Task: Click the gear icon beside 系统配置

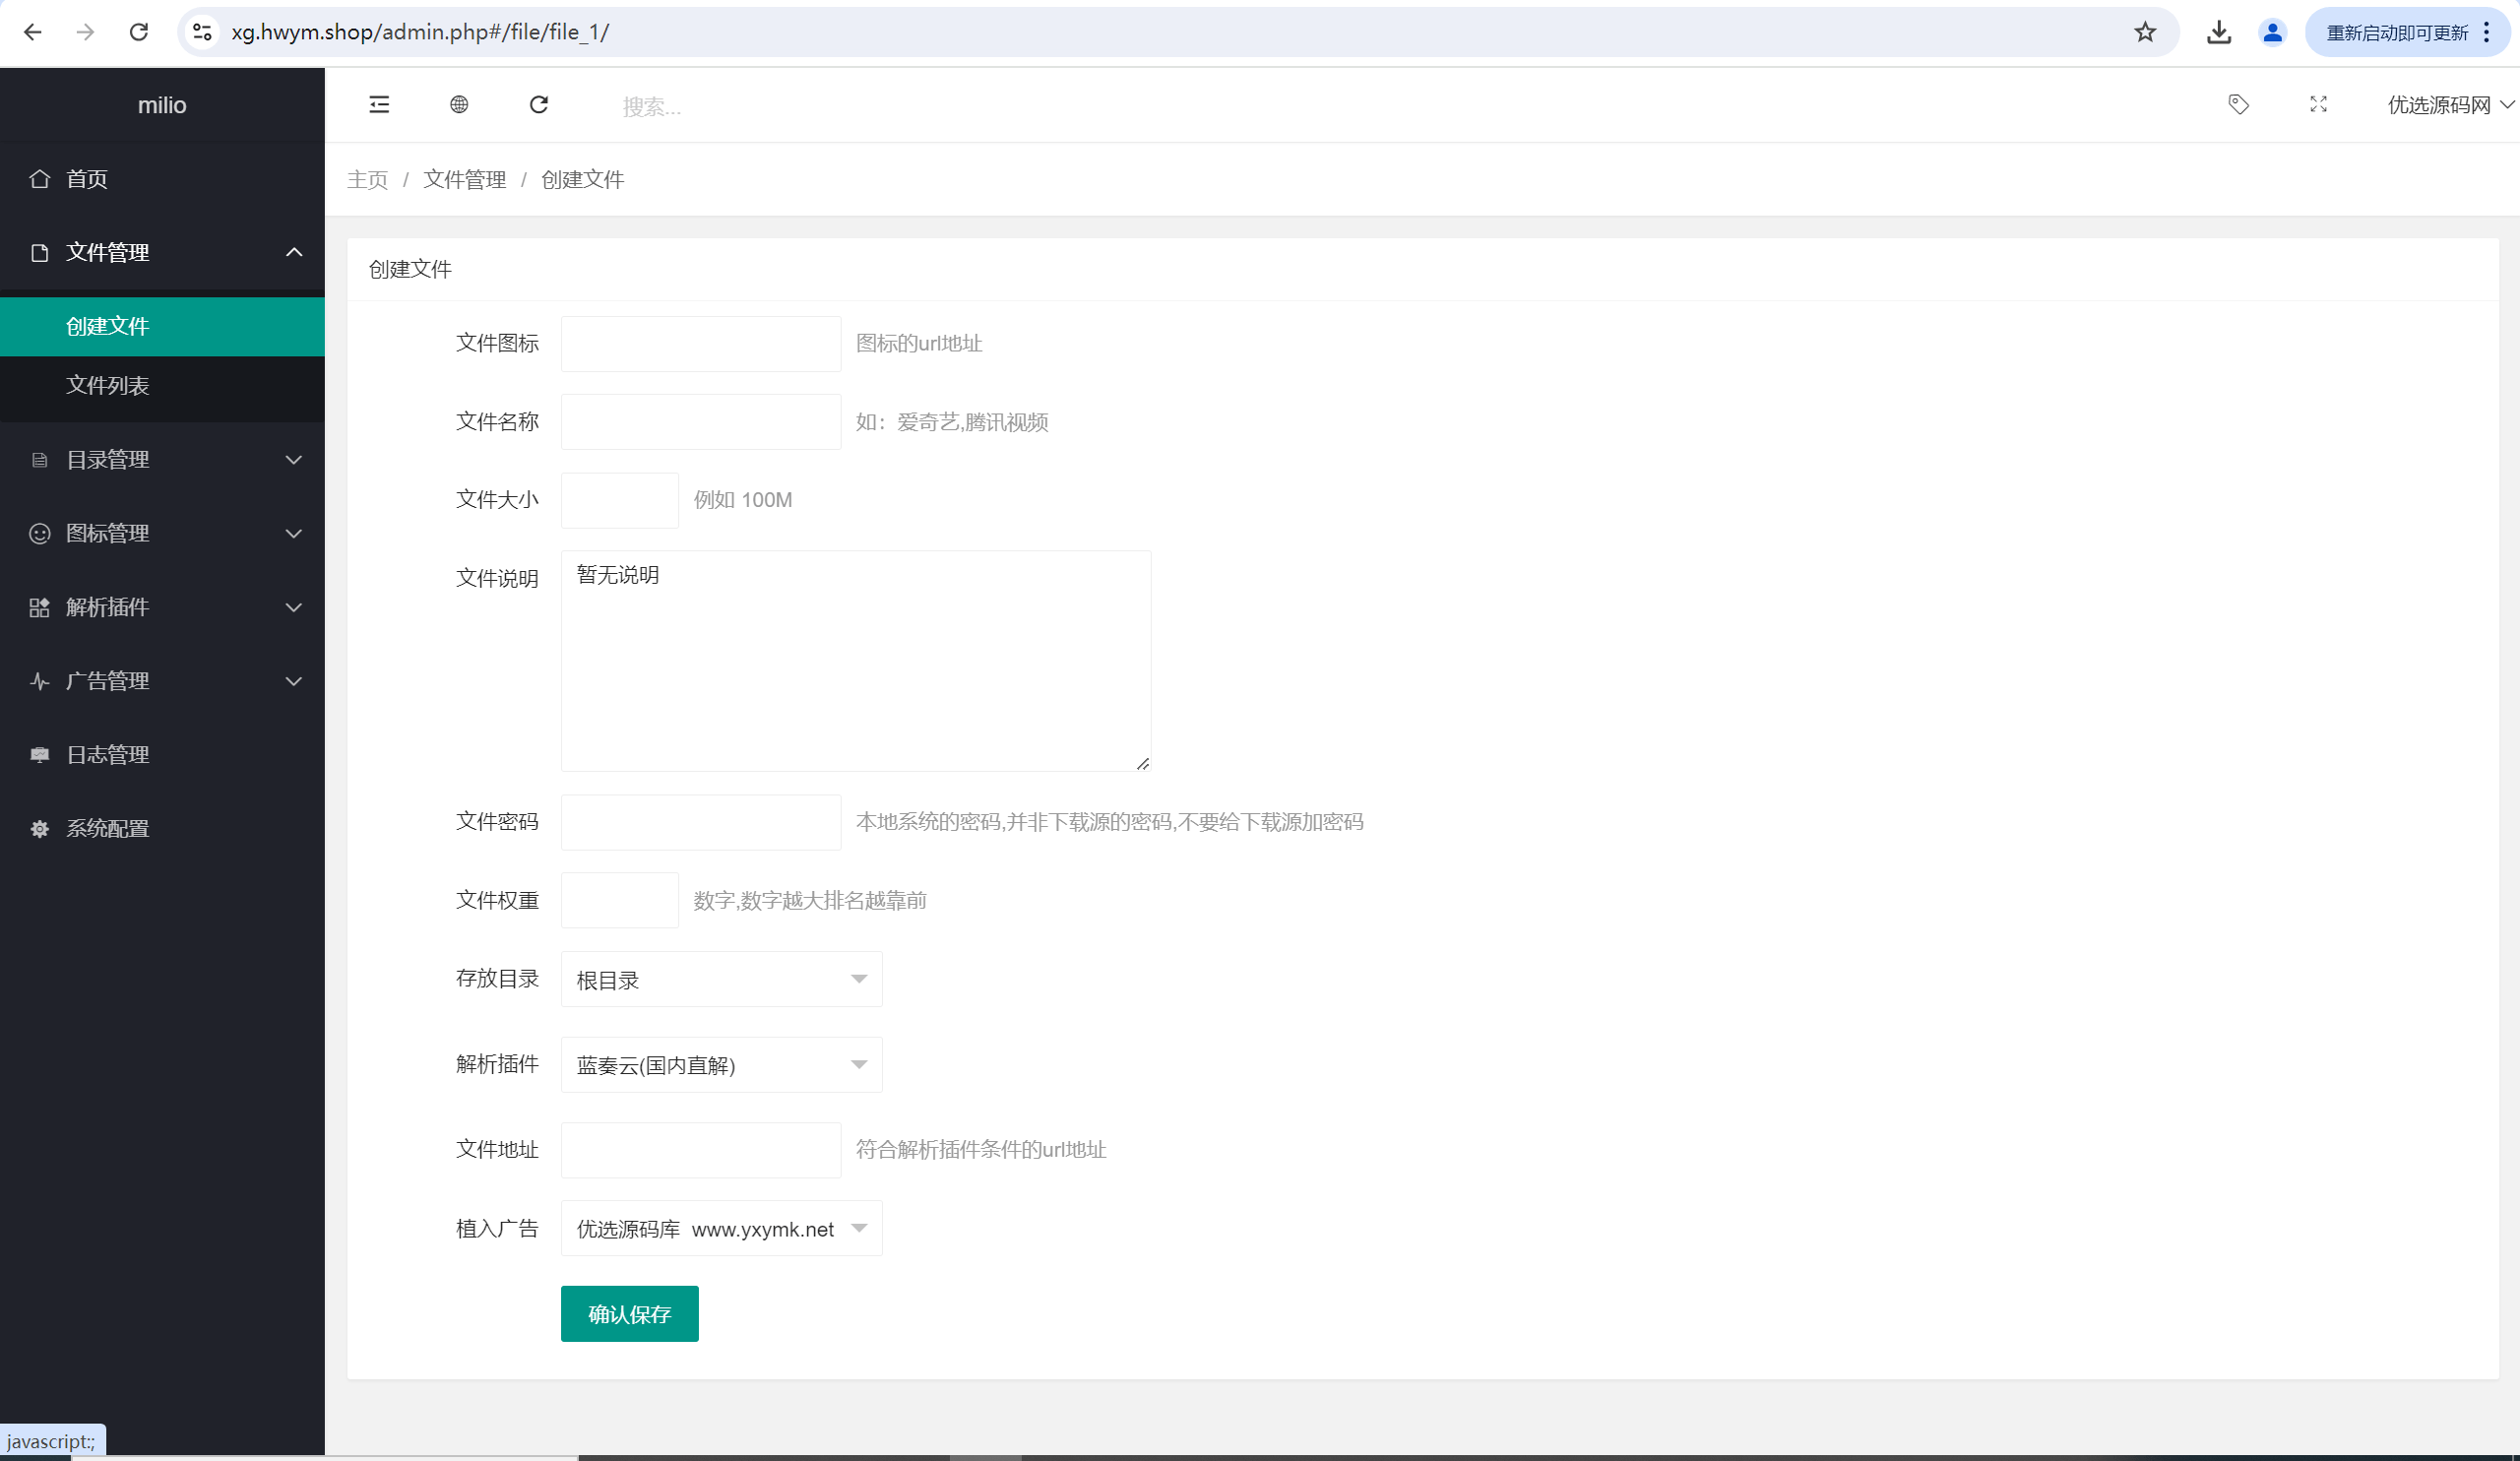Action: click(x=40, y=829)
